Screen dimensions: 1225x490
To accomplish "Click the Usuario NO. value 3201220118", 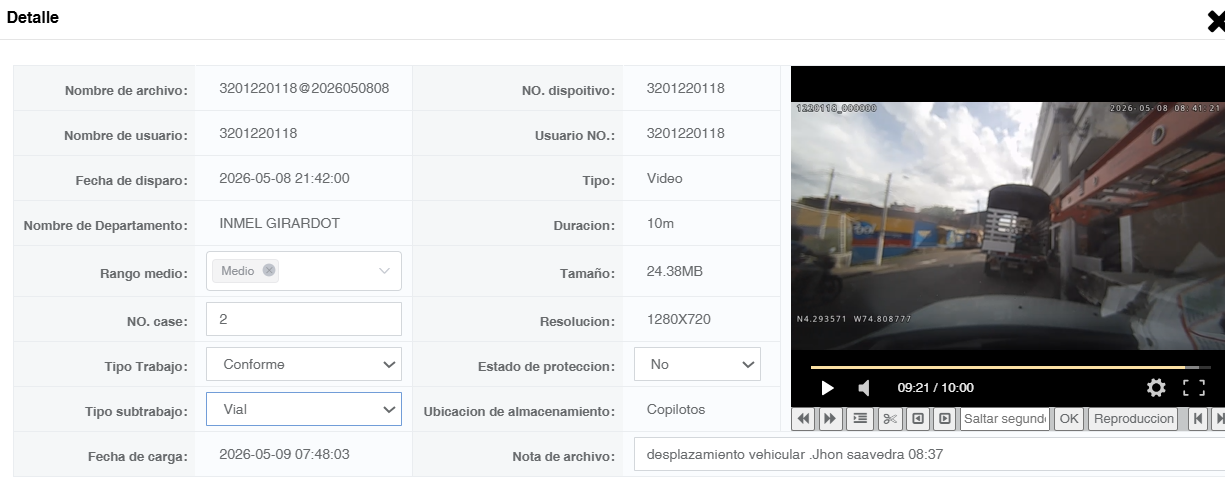I will point(686,133).
